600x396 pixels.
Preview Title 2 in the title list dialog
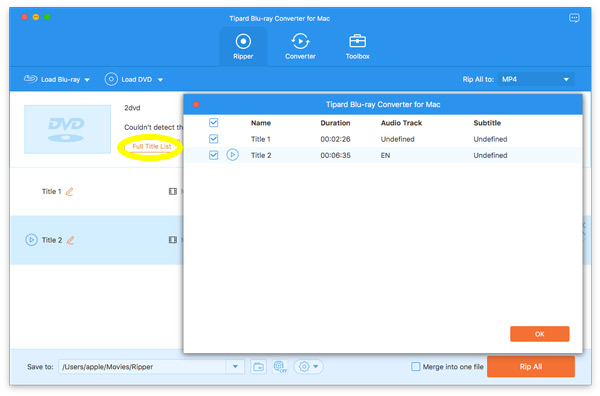[x=233, y=155]
